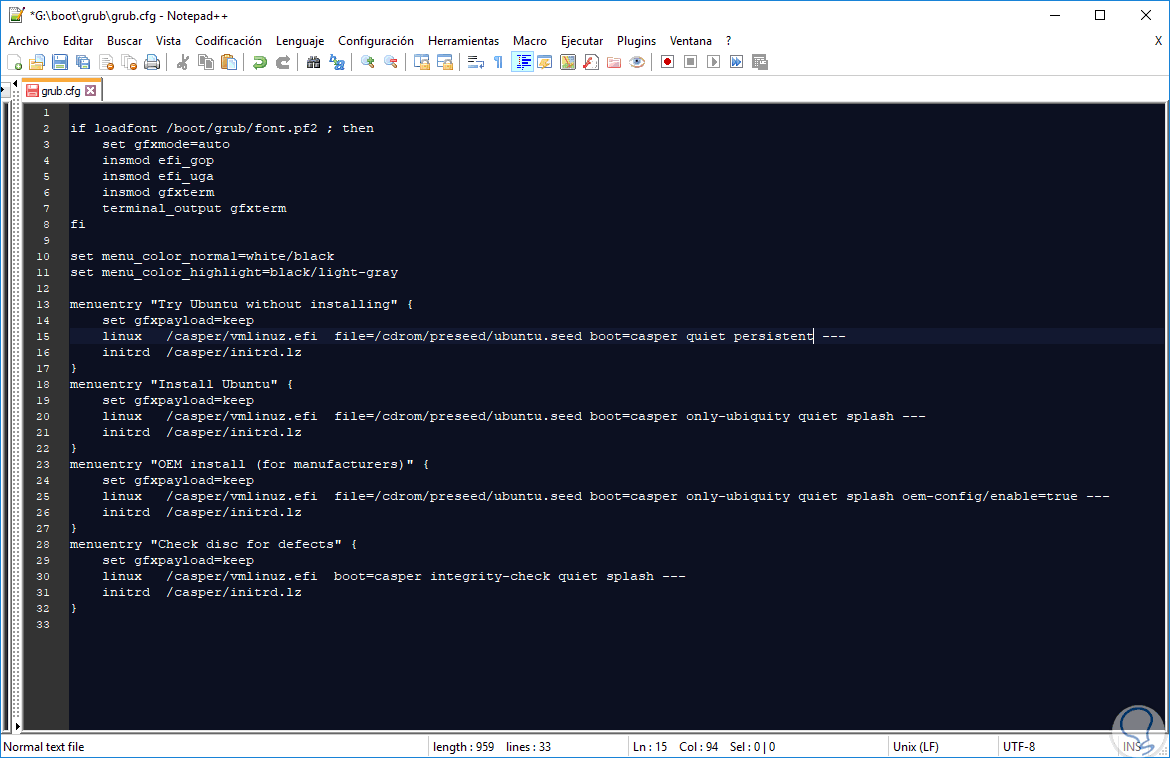Click the Open file icon
The width and height of the screenshot is (1170, 758).
(37, 63)
